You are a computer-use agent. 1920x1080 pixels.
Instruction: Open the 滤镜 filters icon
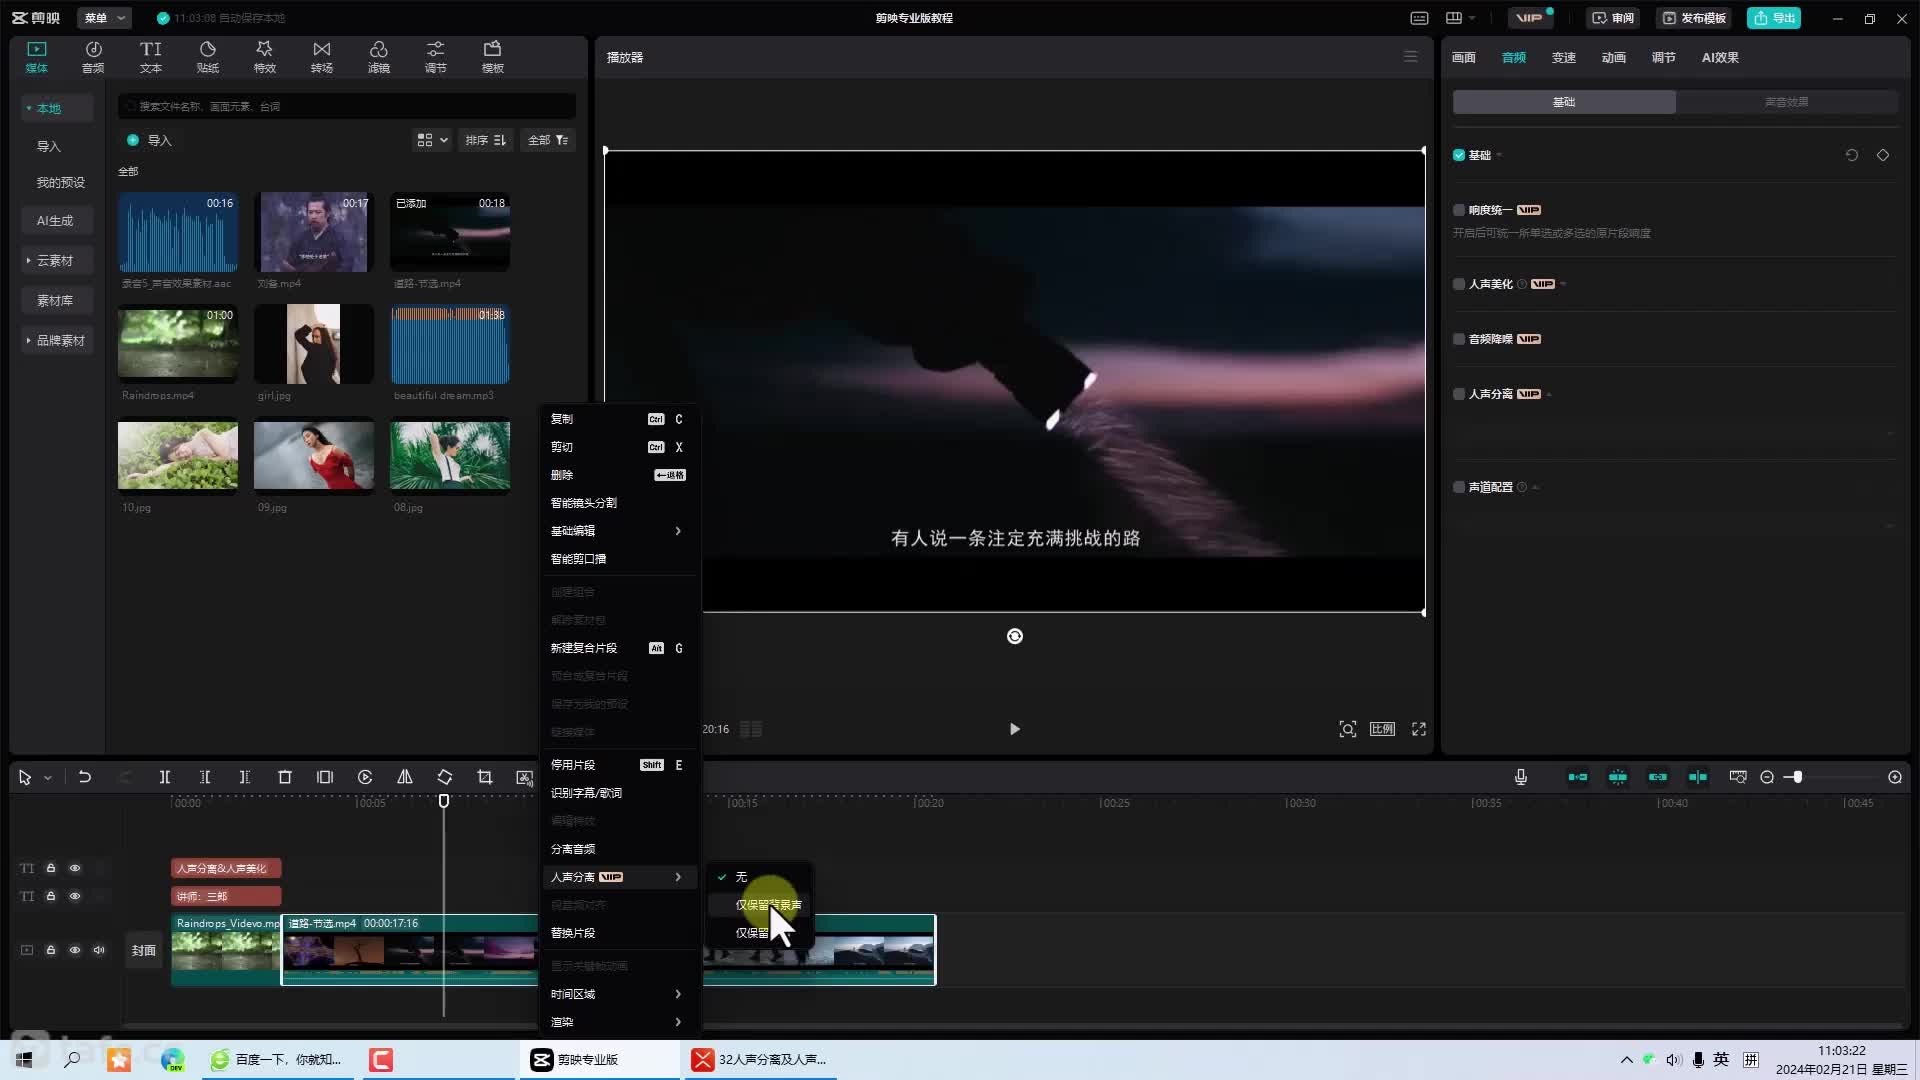pyautogui.click(x=378, y=57)
